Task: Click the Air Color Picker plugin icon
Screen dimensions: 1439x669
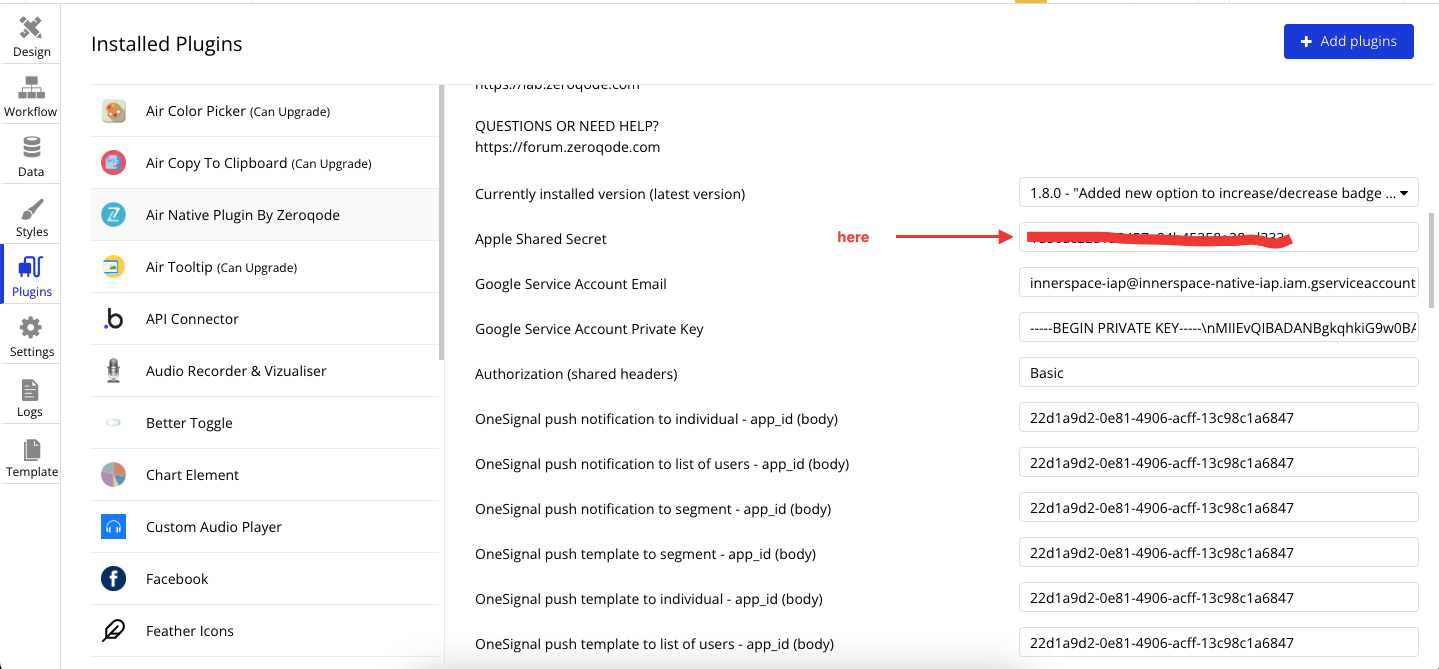Action: click(x=114, y=111)
